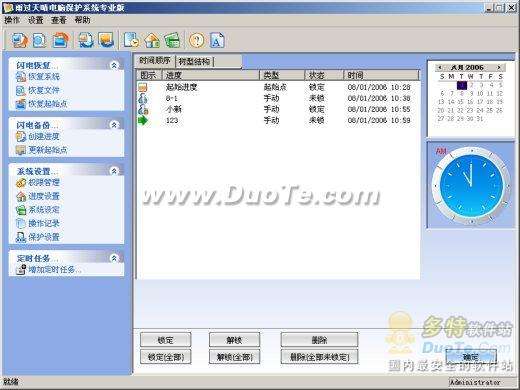Click the first toolbar icon with orange arrow
This screenshot has height=390, width=520.
pos(20,40)
